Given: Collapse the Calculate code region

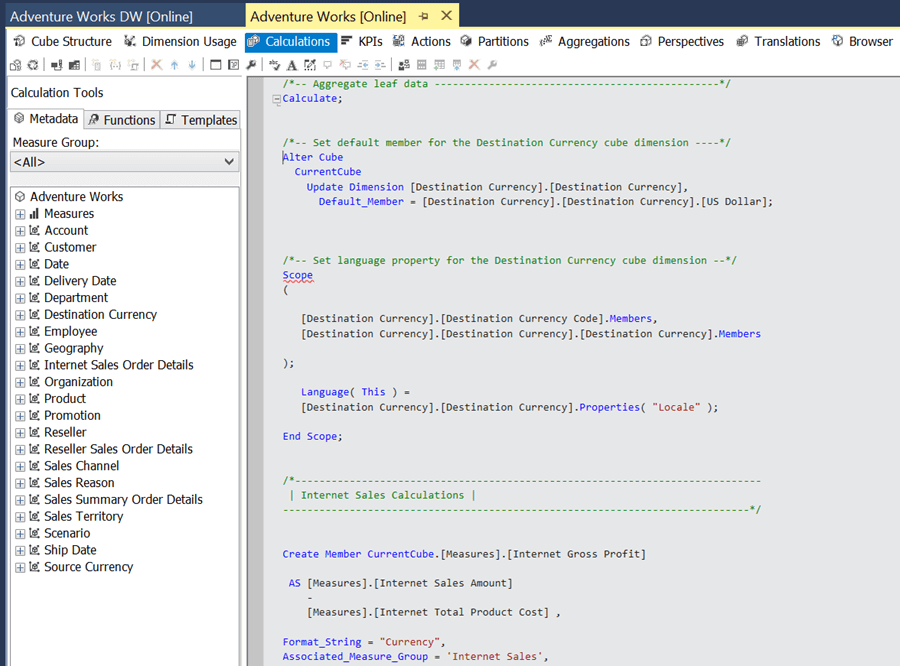Looking at the screenshot, I should coord(276,99).
